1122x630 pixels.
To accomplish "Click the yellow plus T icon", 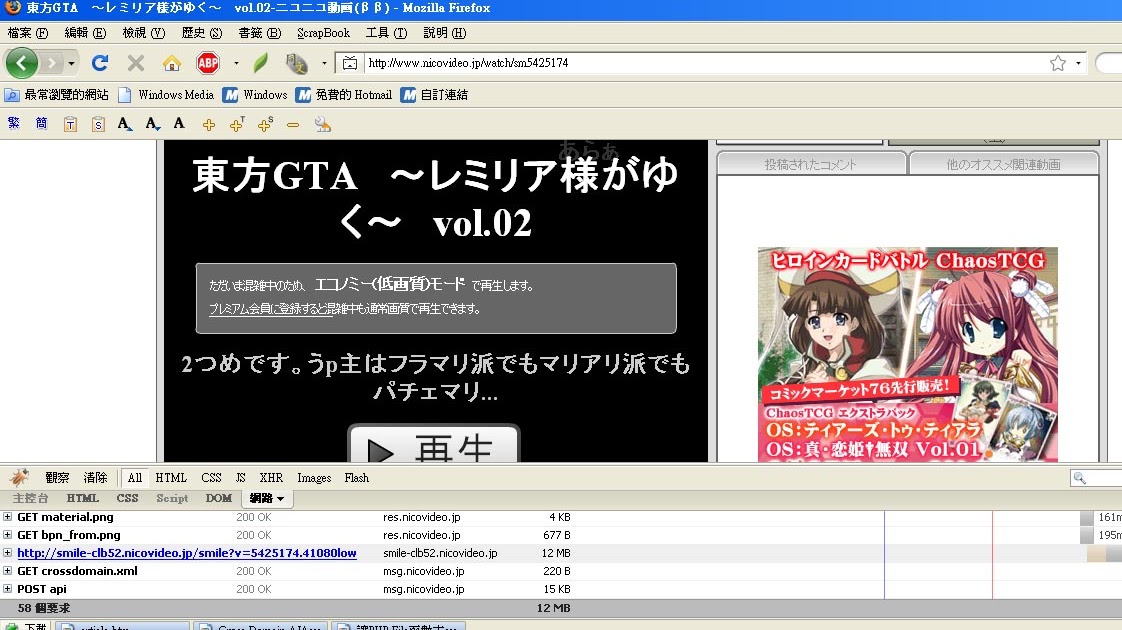I will coord(237,125).
